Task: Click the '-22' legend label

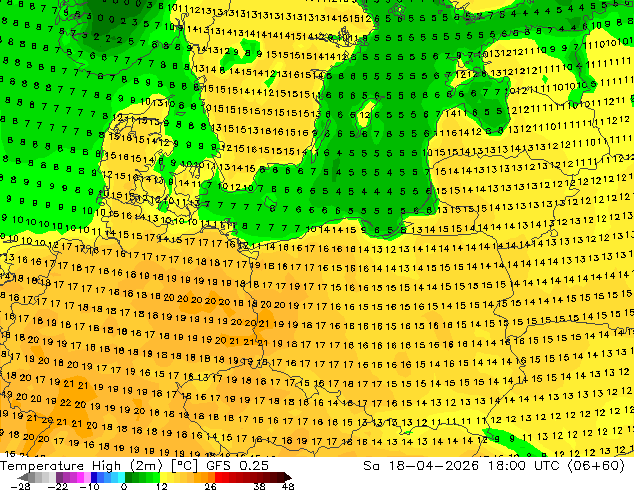Action: click(57, 486)
